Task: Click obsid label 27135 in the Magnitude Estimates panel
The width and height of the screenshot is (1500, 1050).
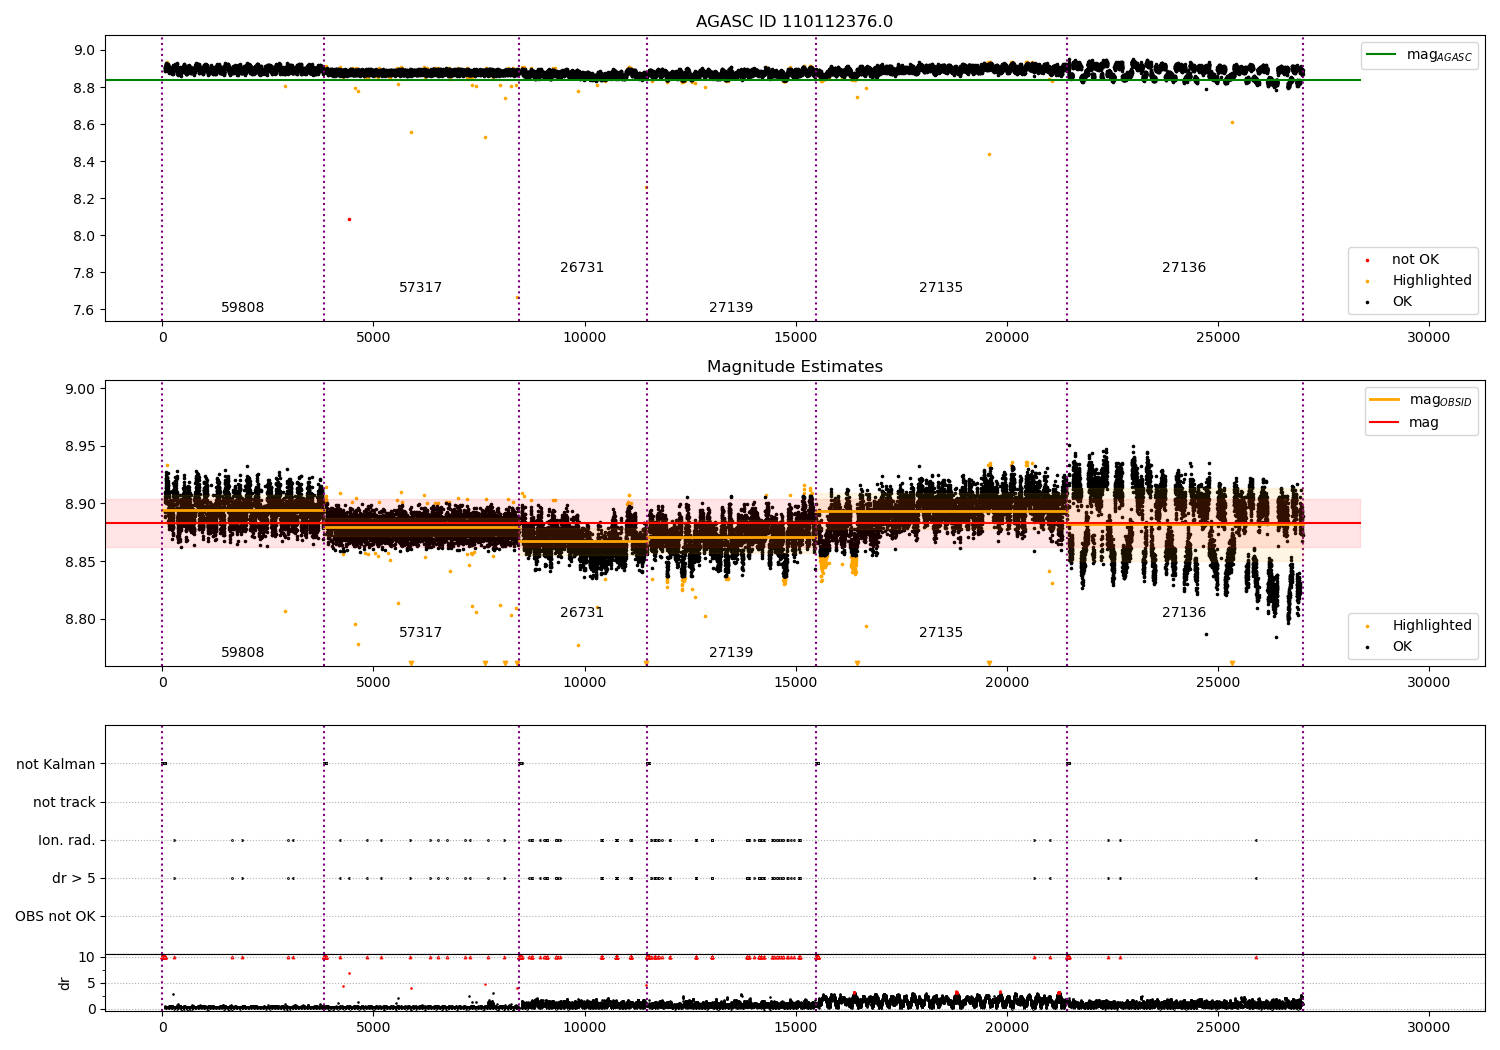Action: tap(941, 633)
